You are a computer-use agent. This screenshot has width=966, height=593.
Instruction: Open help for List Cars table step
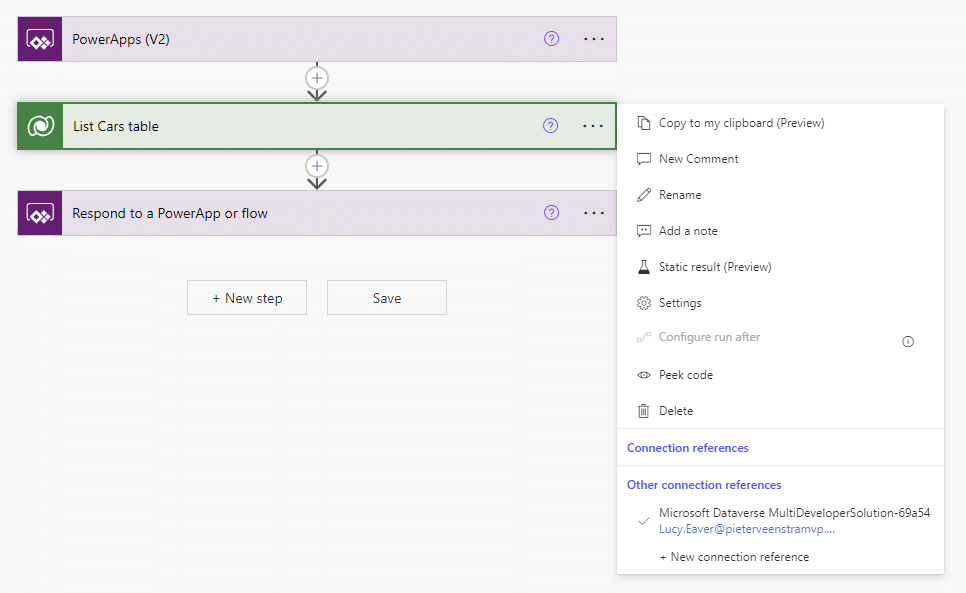551,126
